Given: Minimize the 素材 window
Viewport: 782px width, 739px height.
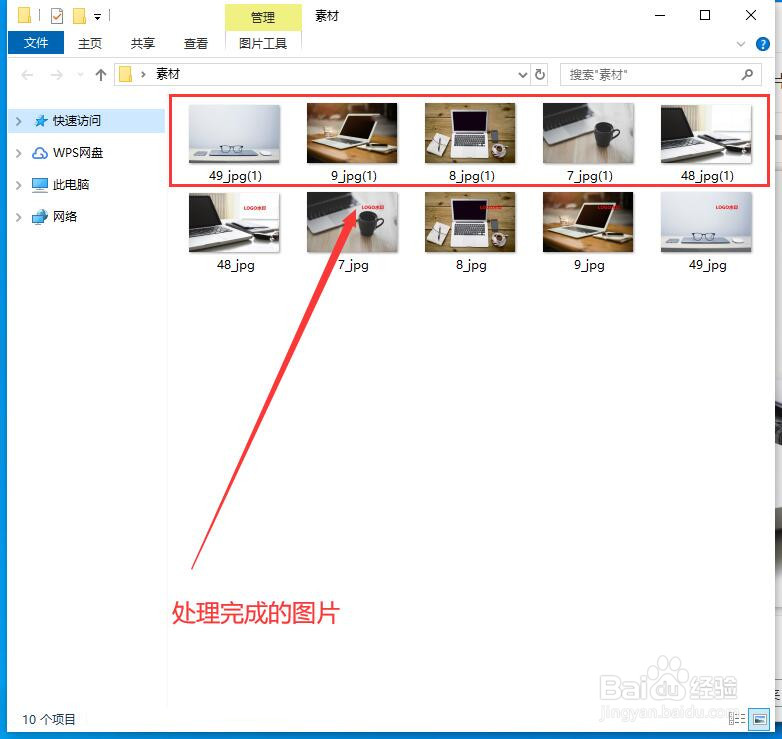Looking at the screenshot, I should [660, 15].
